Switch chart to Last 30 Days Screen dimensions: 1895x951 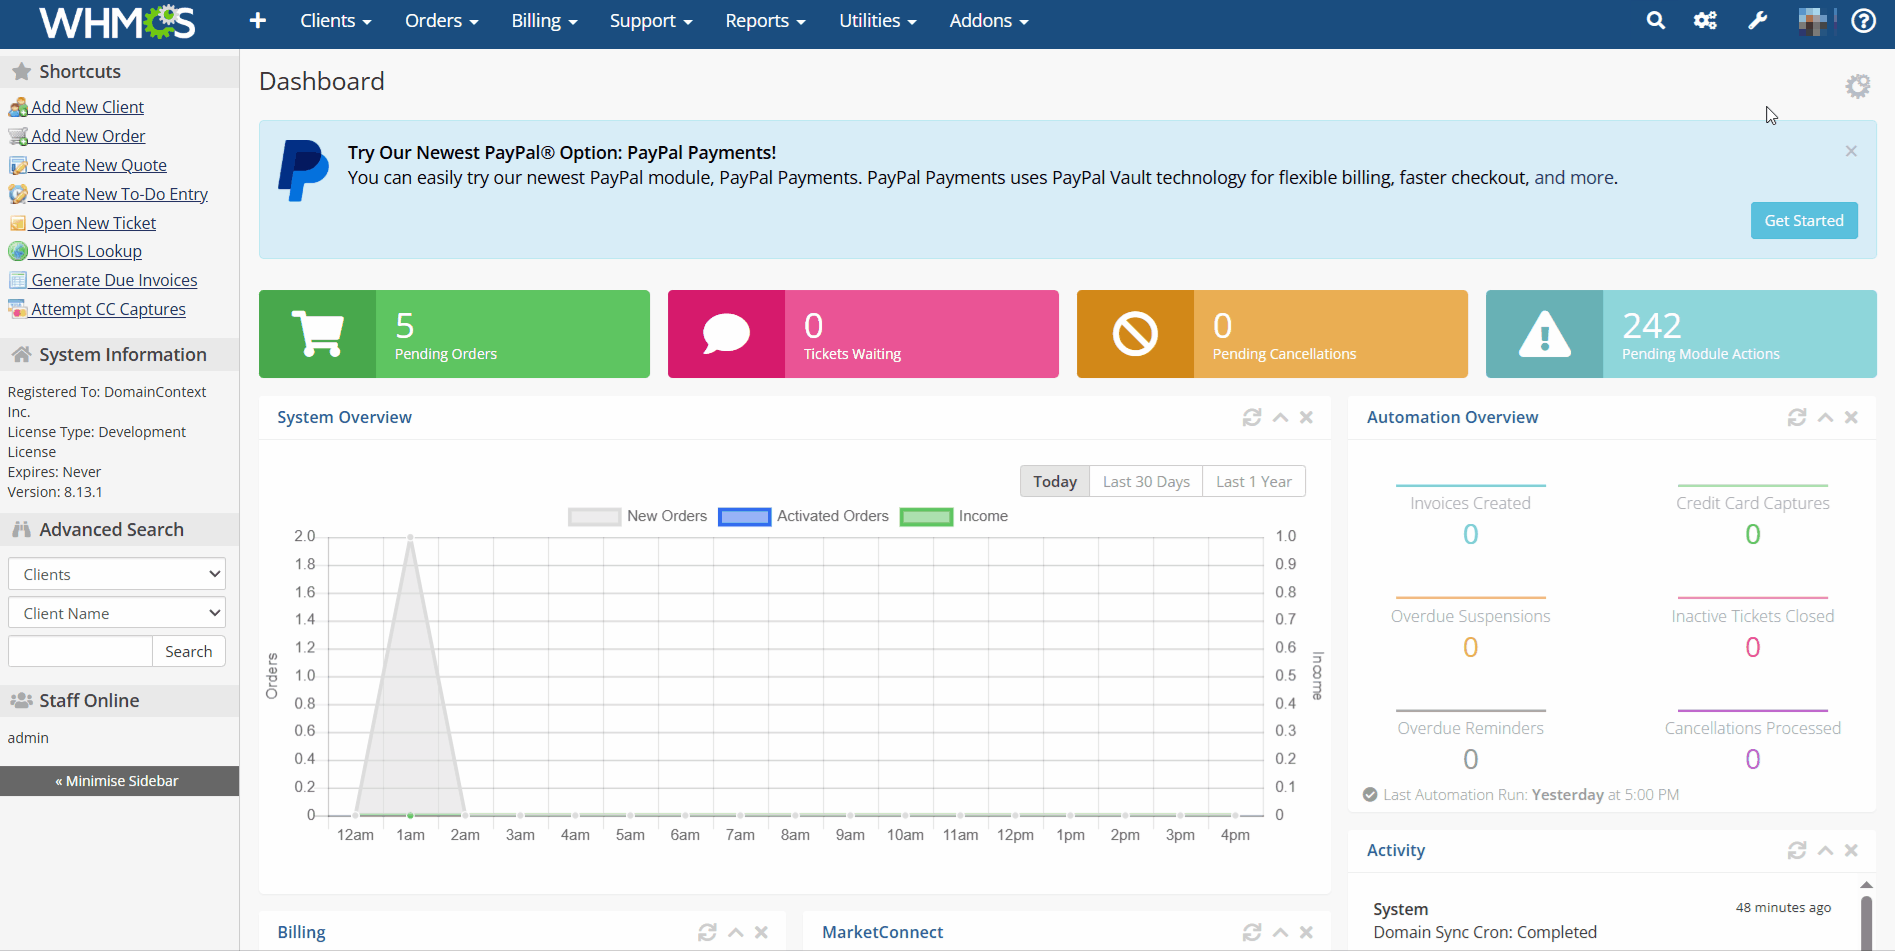(1146, 482)
